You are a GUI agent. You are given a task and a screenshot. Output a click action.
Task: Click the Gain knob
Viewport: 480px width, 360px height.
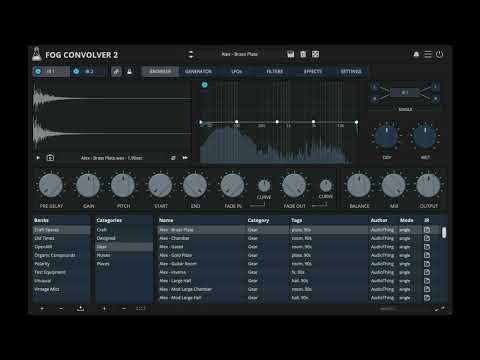pyautogui.click(x=88, y=185)
